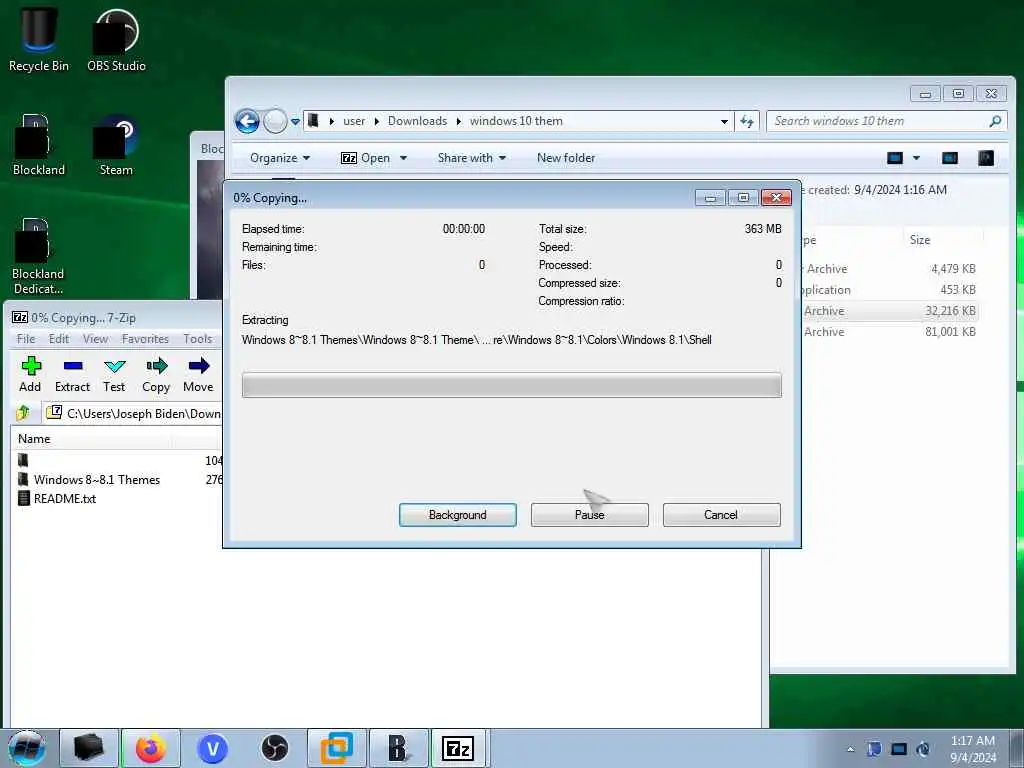Select the Steam desktop shortcut
1024x768 pixels.
pos(116,145)
